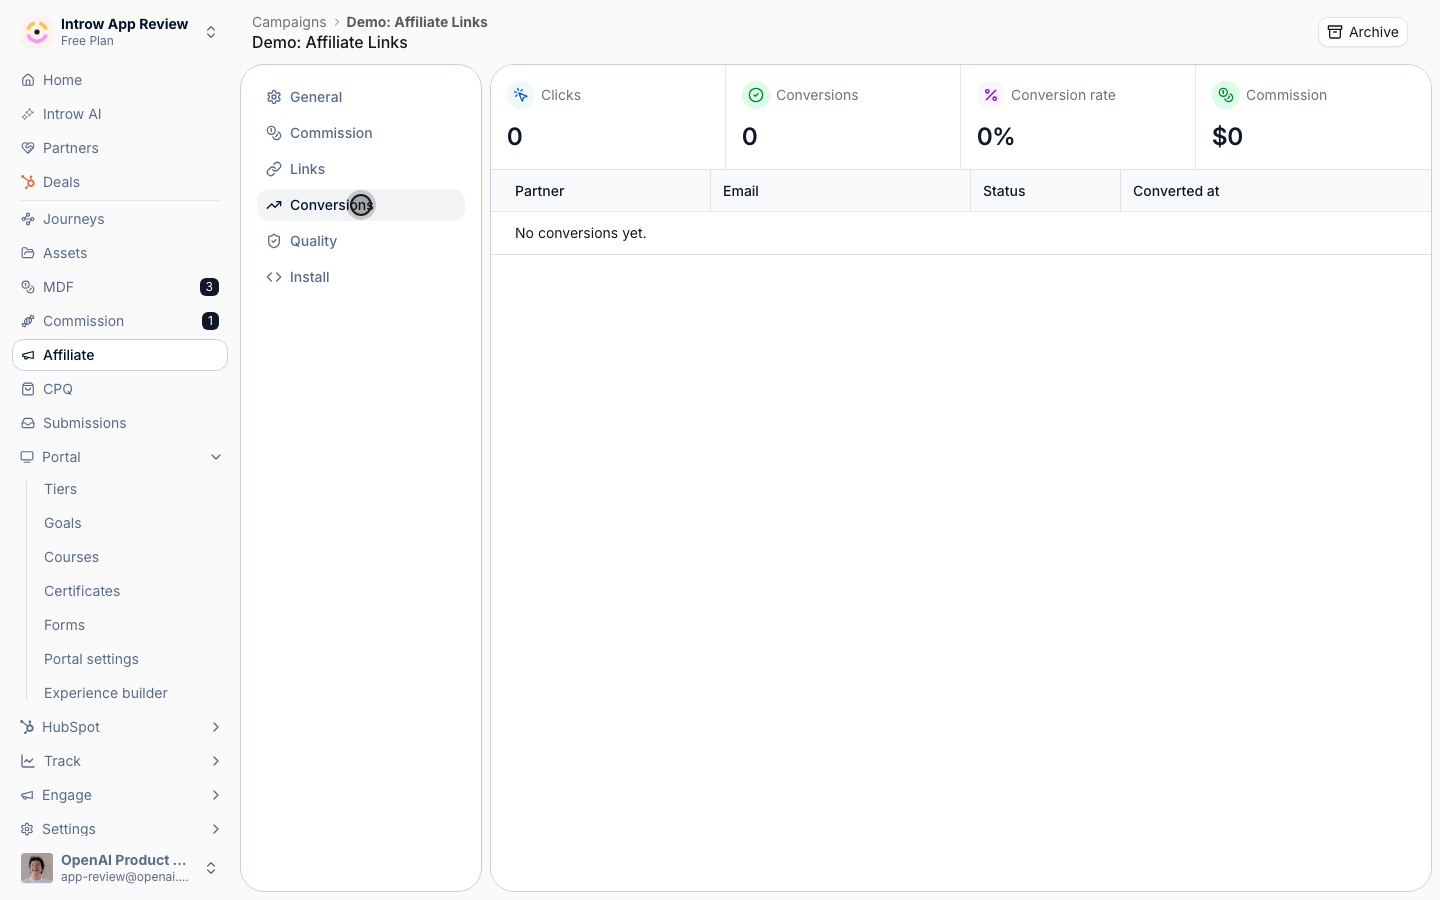Click the Introw AI sparkle icon
This screenshot has height=900, width=1440.
click(x=28, y=114)
